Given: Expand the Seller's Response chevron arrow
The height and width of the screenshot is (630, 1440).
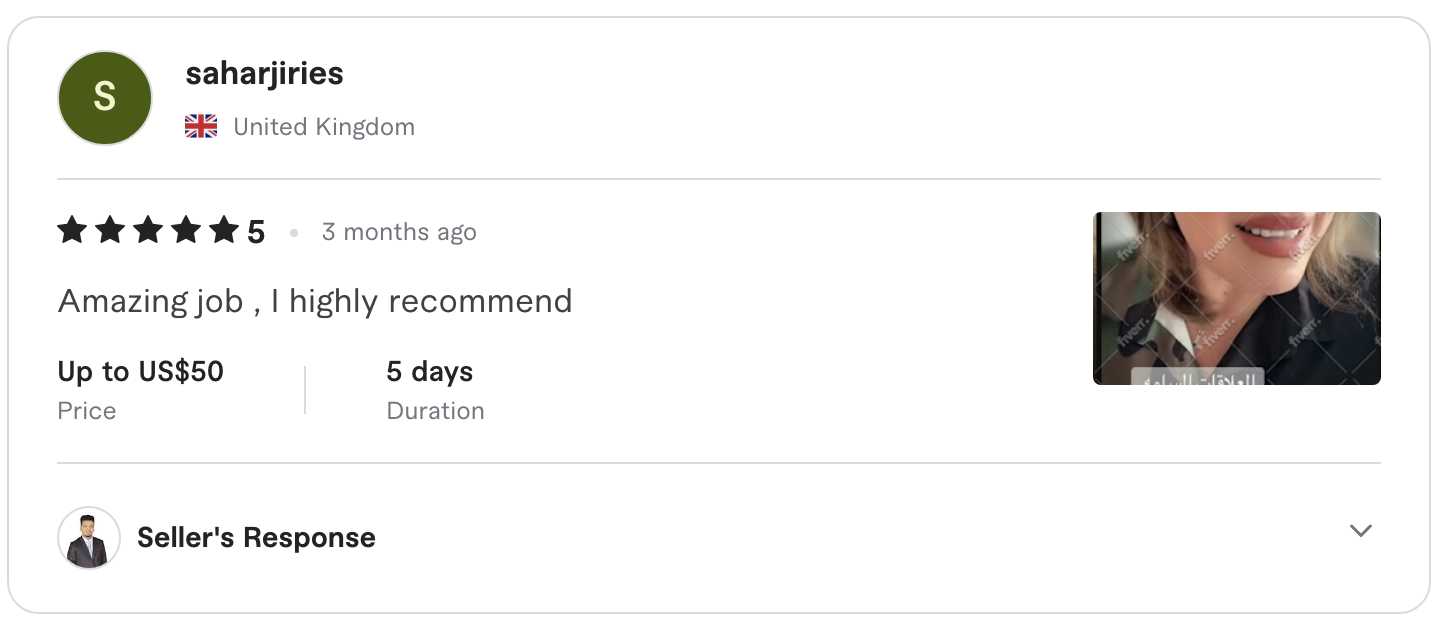Looking at the screenshot, I should tap(1360, 531).
